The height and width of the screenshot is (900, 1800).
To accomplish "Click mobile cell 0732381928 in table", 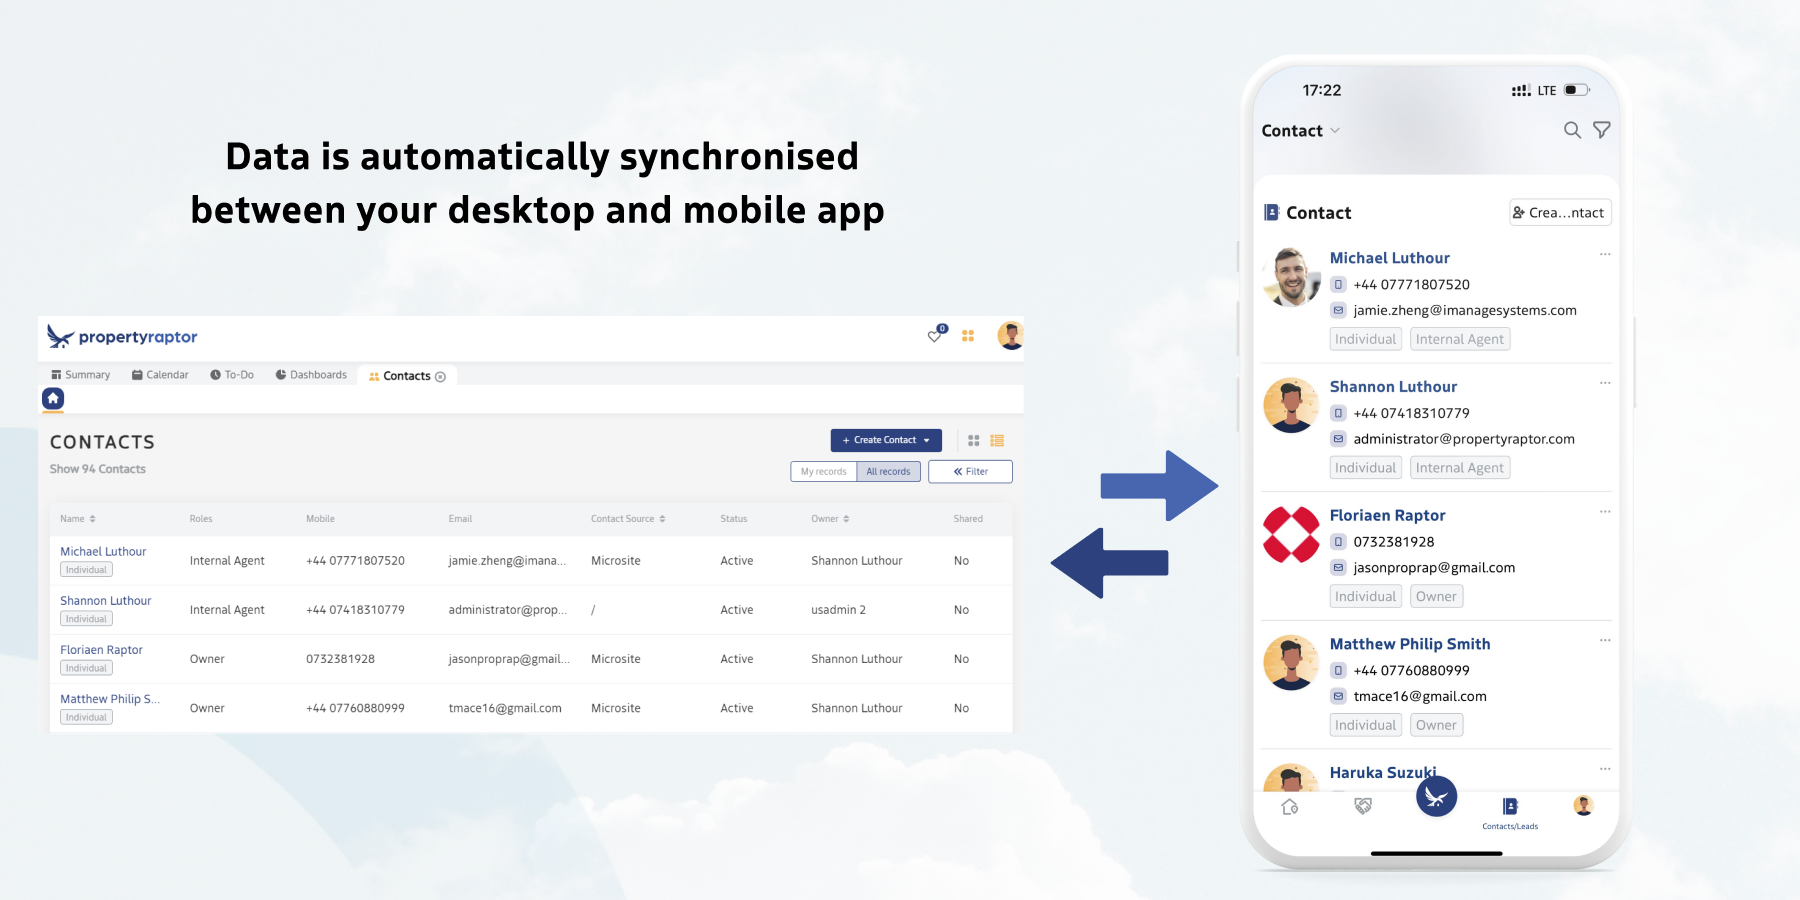I will pyautogui.click(x=340, y=659).
